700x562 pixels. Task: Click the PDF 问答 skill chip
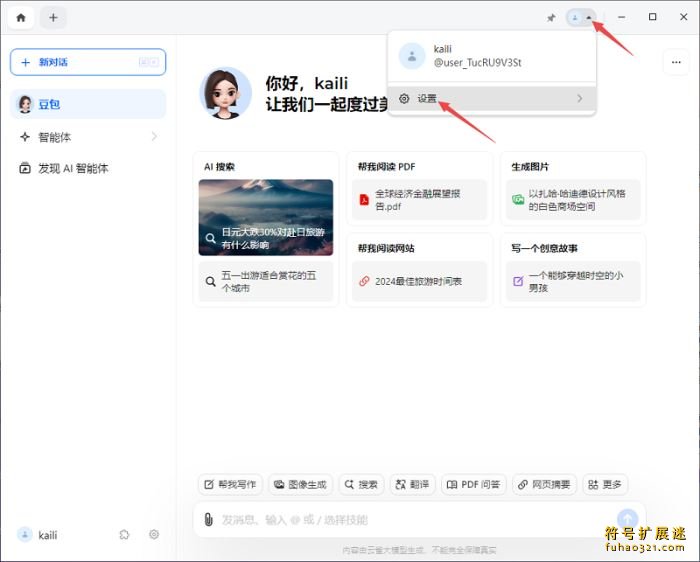(474, 484)
